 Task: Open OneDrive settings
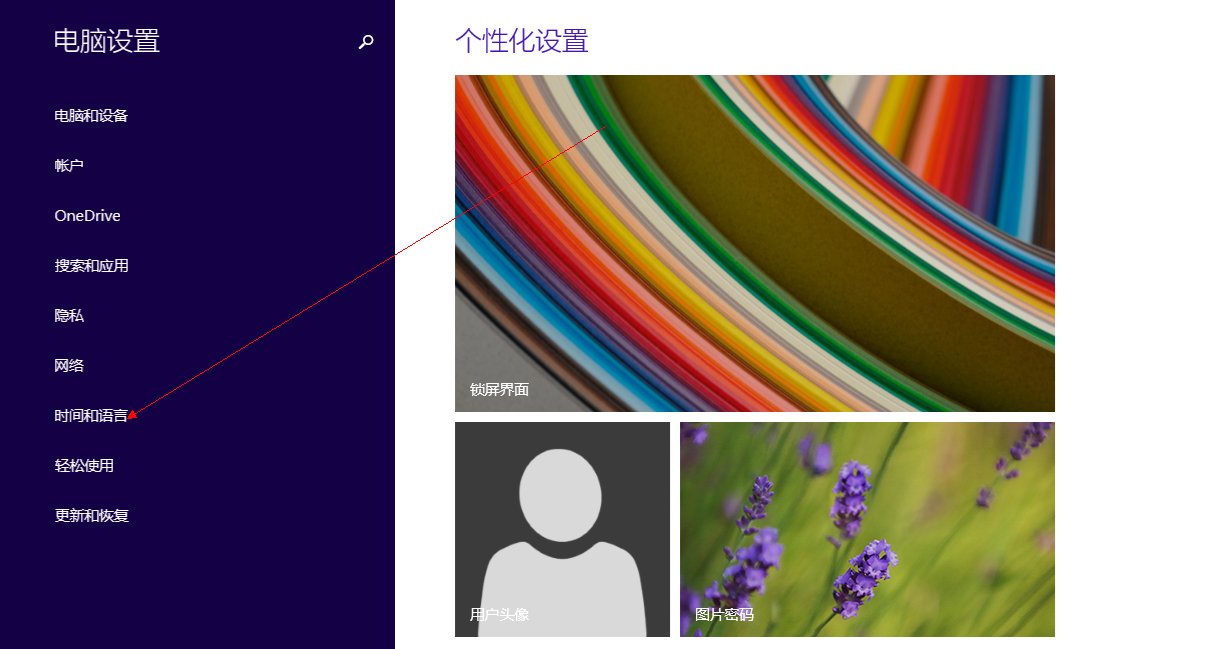(x=88, y=215)
